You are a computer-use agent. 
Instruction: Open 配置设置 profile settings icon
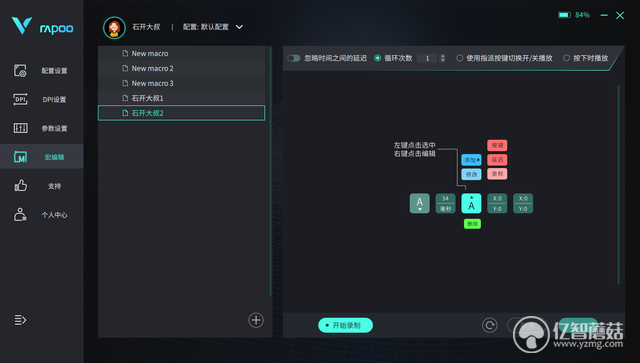coord(20,71)
